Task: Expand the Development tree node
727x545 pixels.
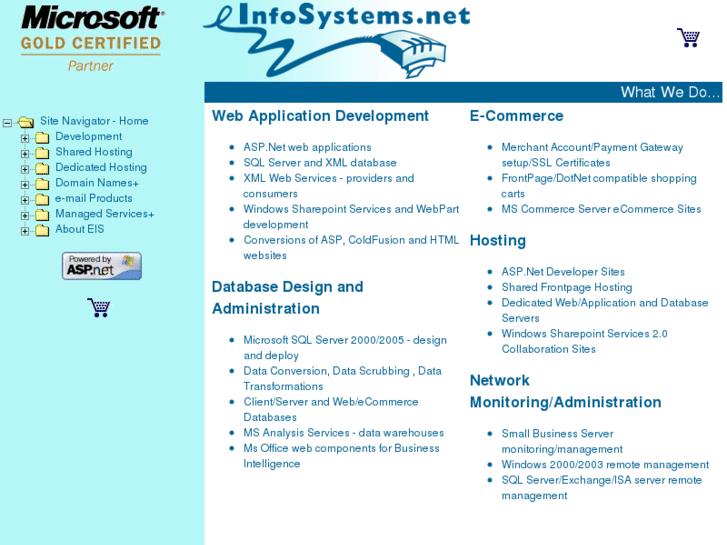Action: pyautogui.click(x=25, y=138)
